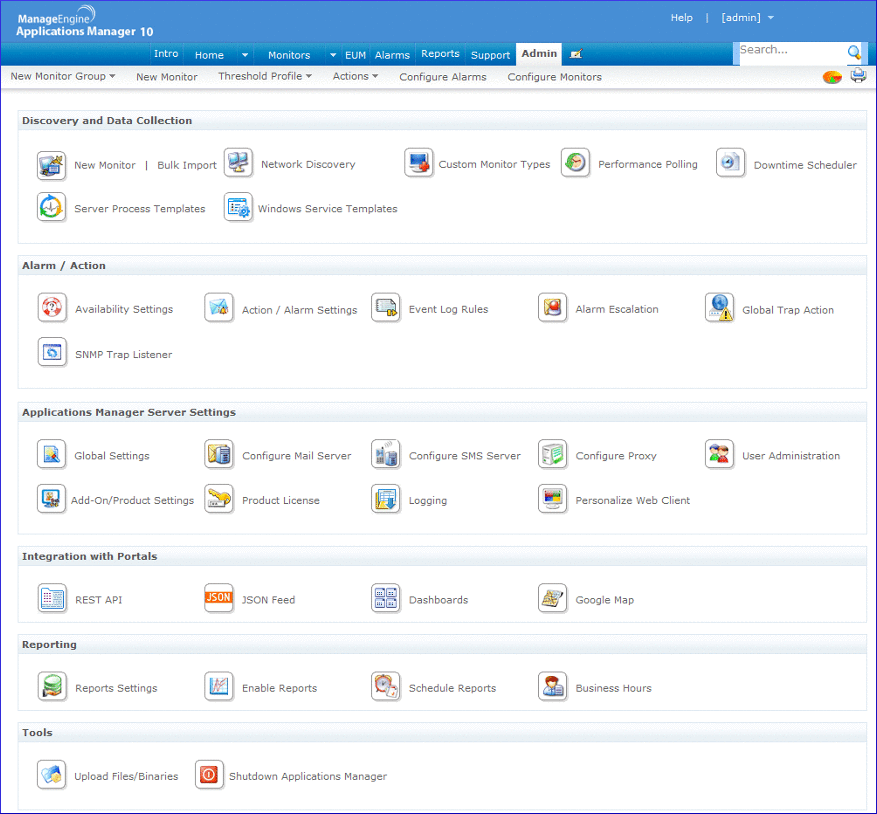Open Configure Alarms link
Screen dimensions: 877x814
[x=442, y=77]
